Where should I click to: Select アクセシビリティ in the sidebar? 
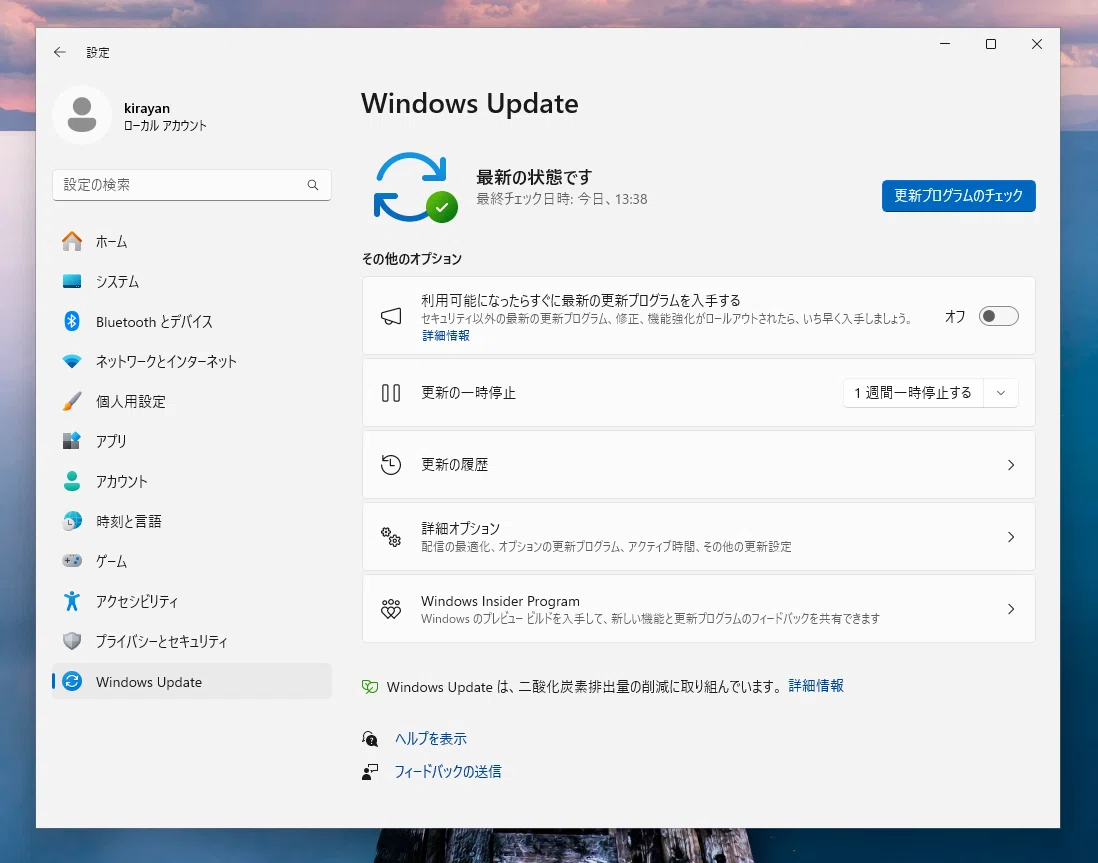point(192,601)
